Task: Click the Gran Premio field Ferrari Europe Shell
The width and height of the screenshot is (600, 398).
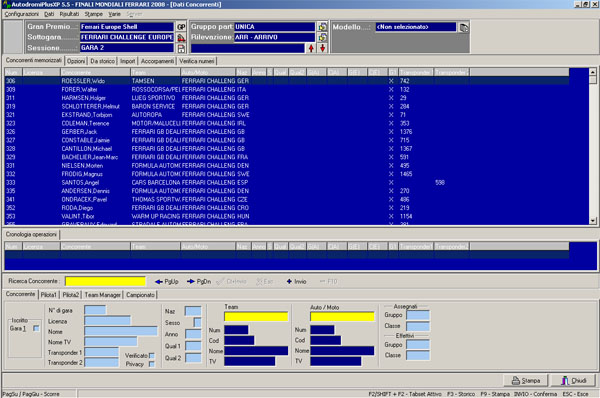Action: (x=127, y=27)
